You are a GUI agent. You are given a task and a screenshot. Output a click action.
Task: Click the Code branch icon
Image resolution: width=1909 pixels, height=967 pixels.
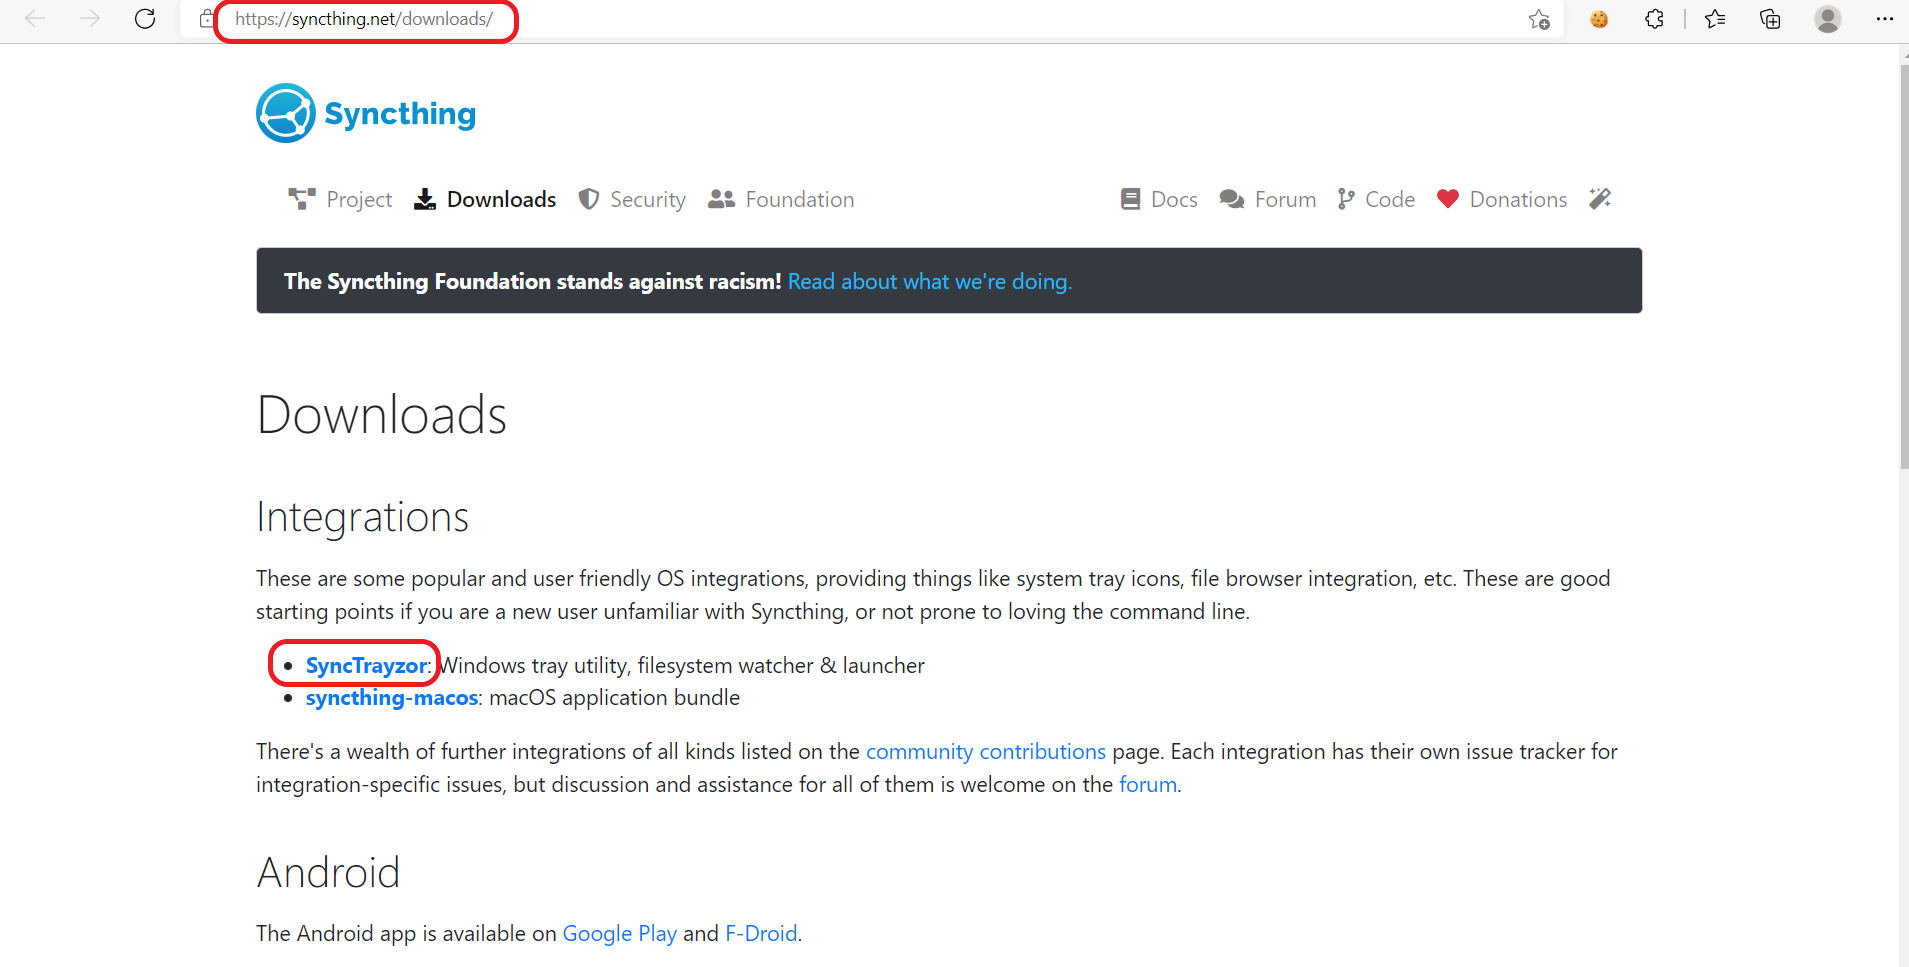[x=1346, y=199]
